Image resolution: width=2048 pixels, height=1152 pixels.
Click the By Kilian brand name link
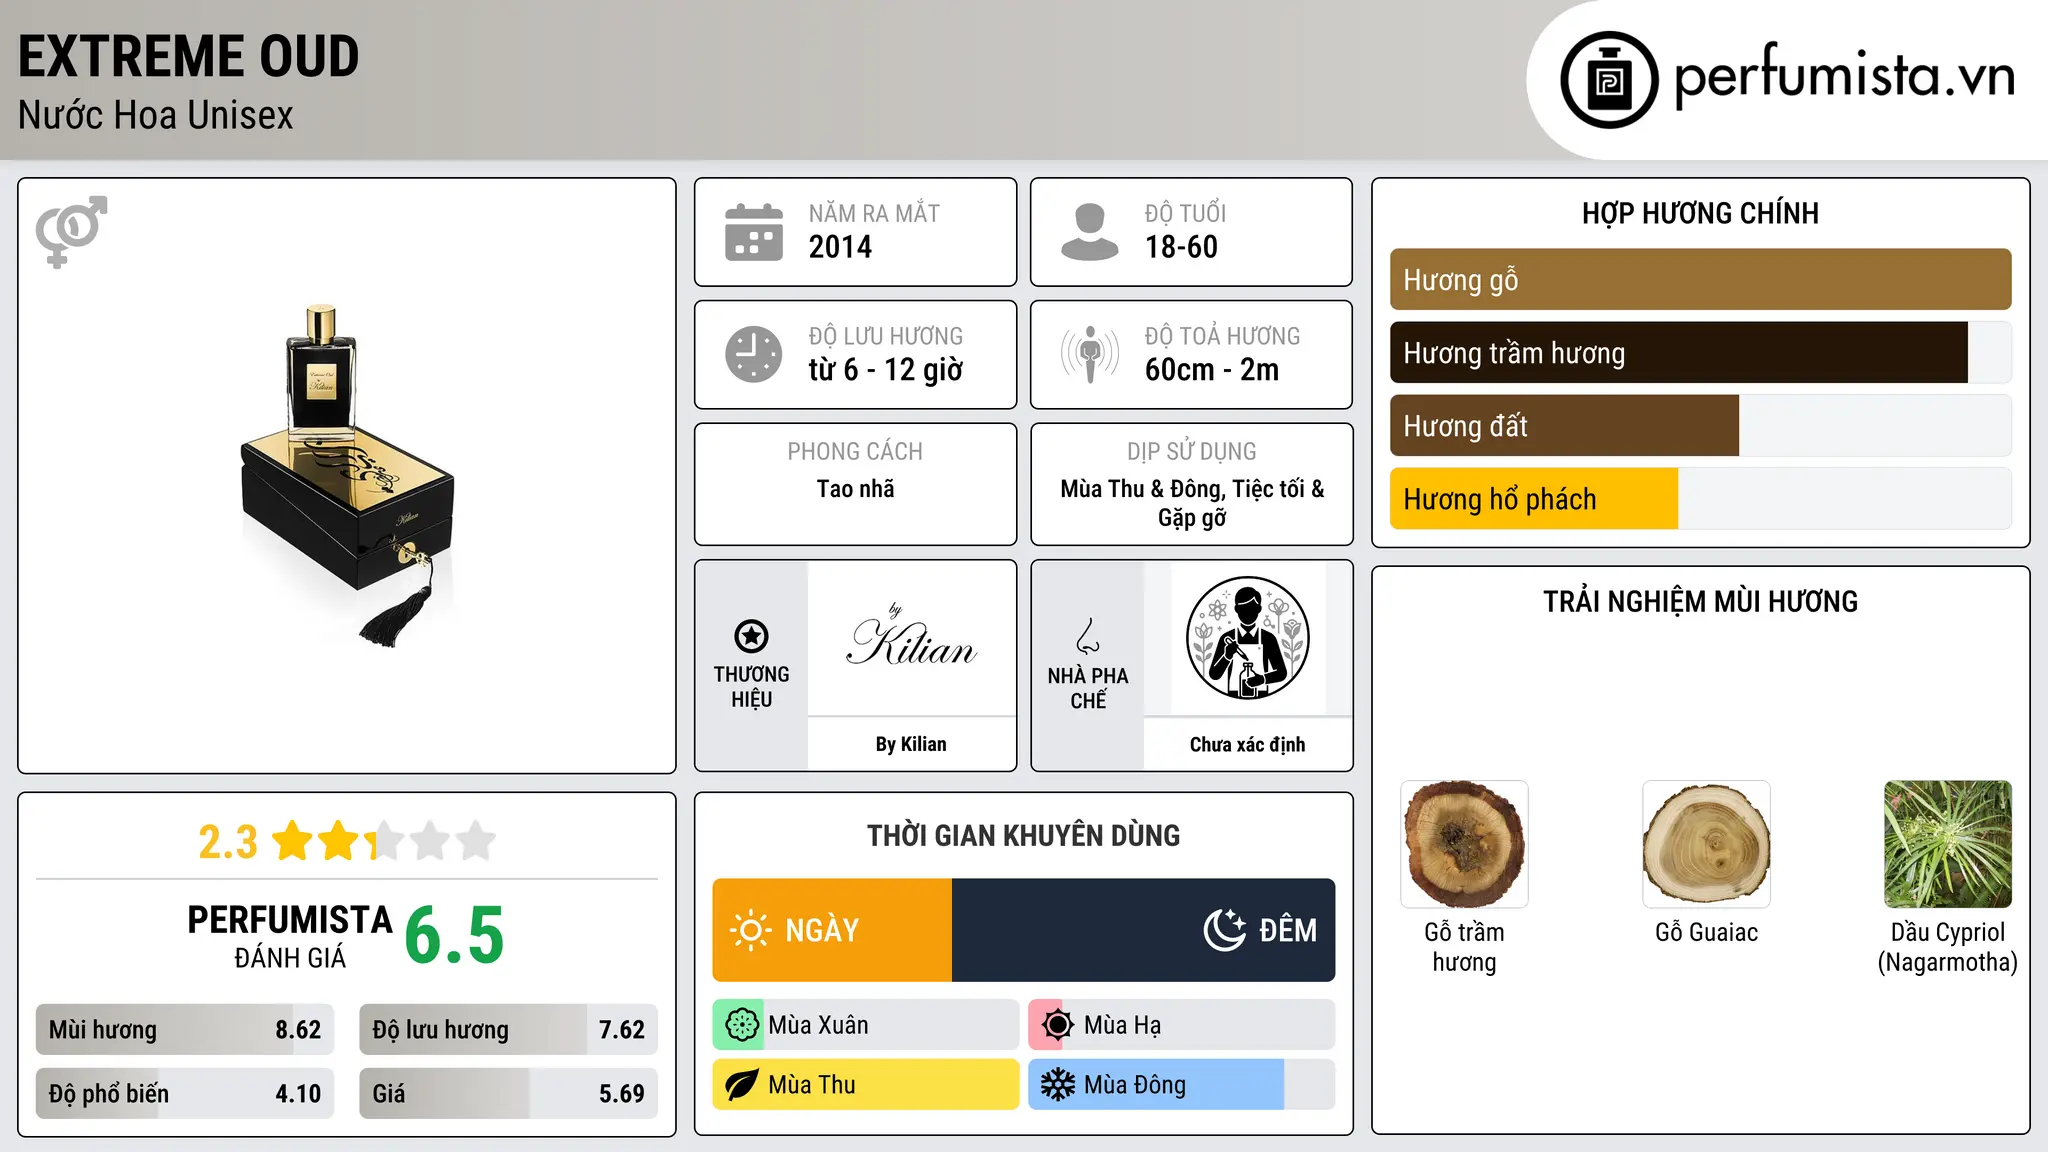[x=911, y=744]
